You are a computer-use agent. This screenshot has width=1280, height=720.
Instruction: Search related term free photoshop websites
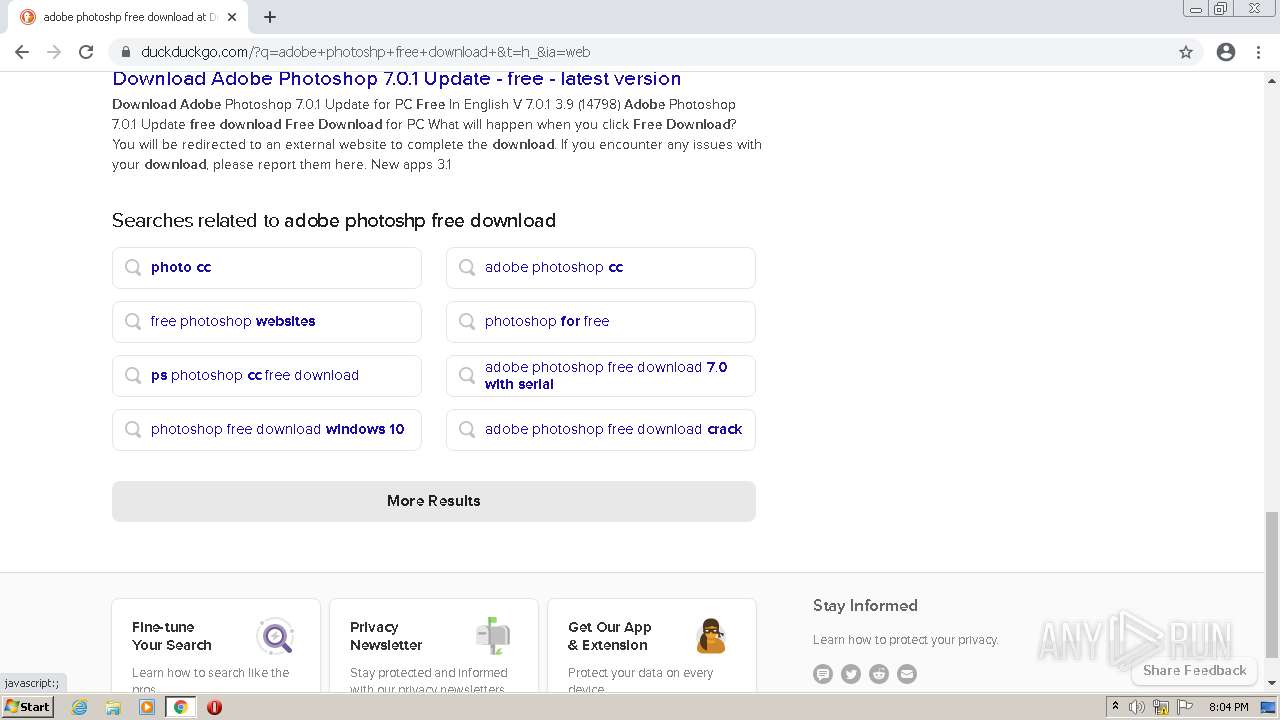click(x=267, y=321)
